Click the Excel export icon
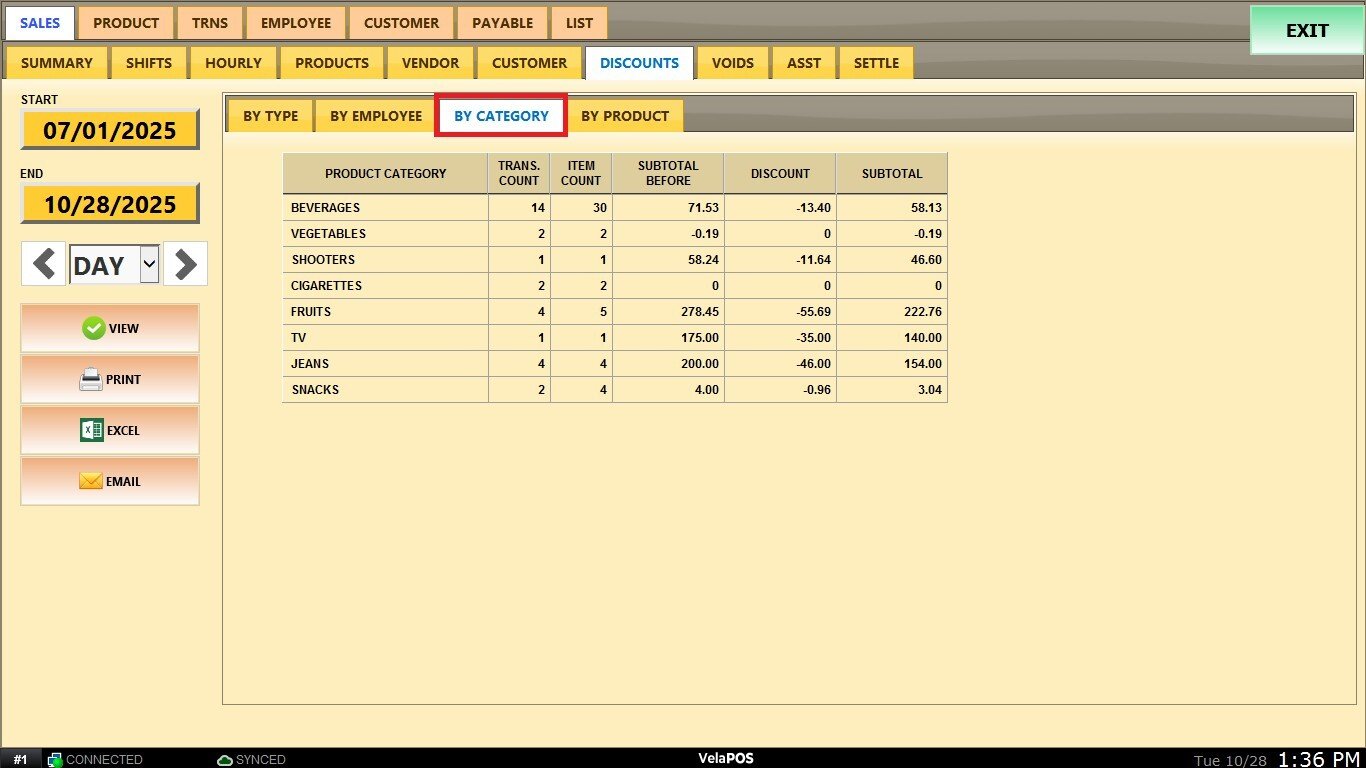 click(x=92, y=431)
